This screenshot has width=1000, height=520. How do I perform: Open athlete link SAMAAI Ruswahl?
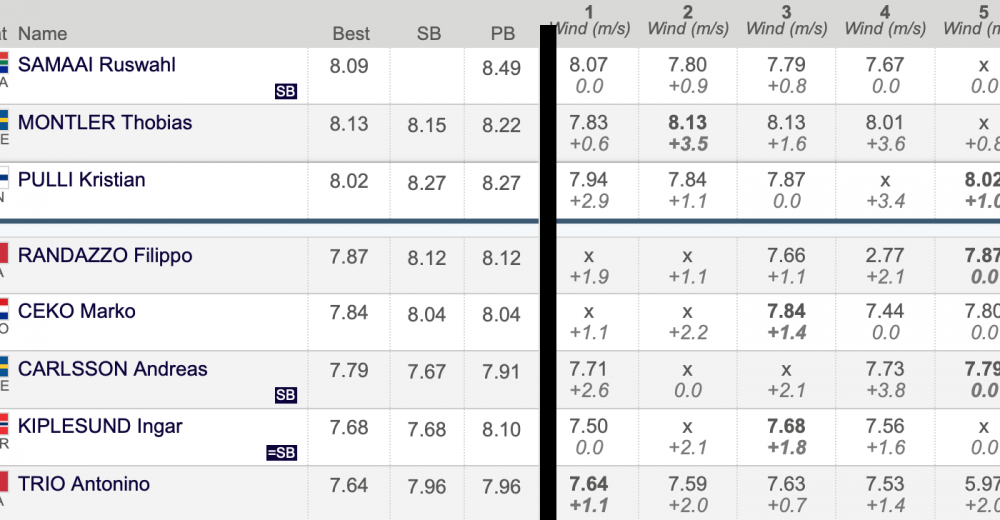coord(96,64)
